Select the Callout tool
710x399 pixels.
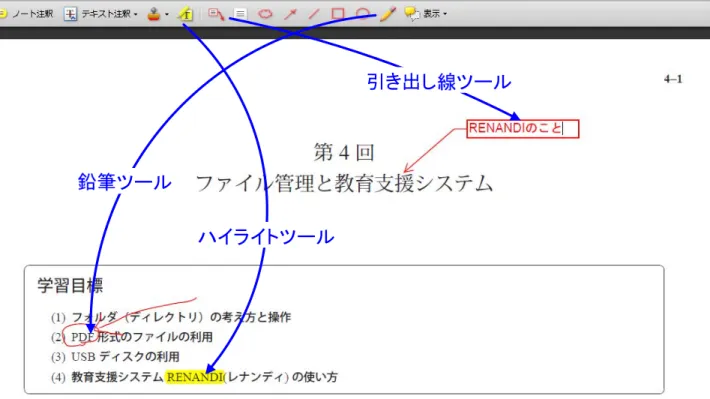[216, 14]
